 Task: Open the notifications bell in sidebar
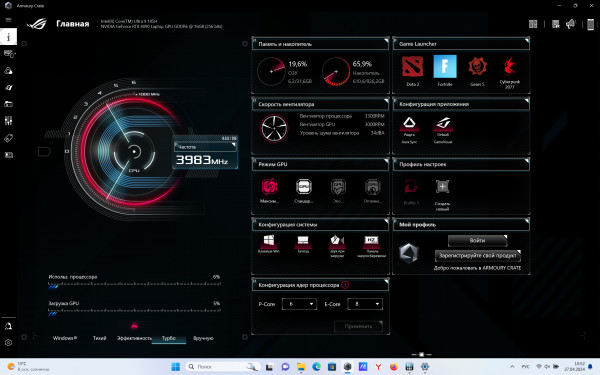pos(8,326)
